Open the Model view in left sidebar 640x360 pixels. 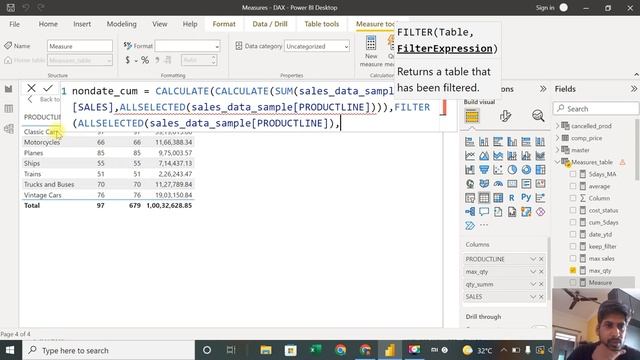pos(9,129)
